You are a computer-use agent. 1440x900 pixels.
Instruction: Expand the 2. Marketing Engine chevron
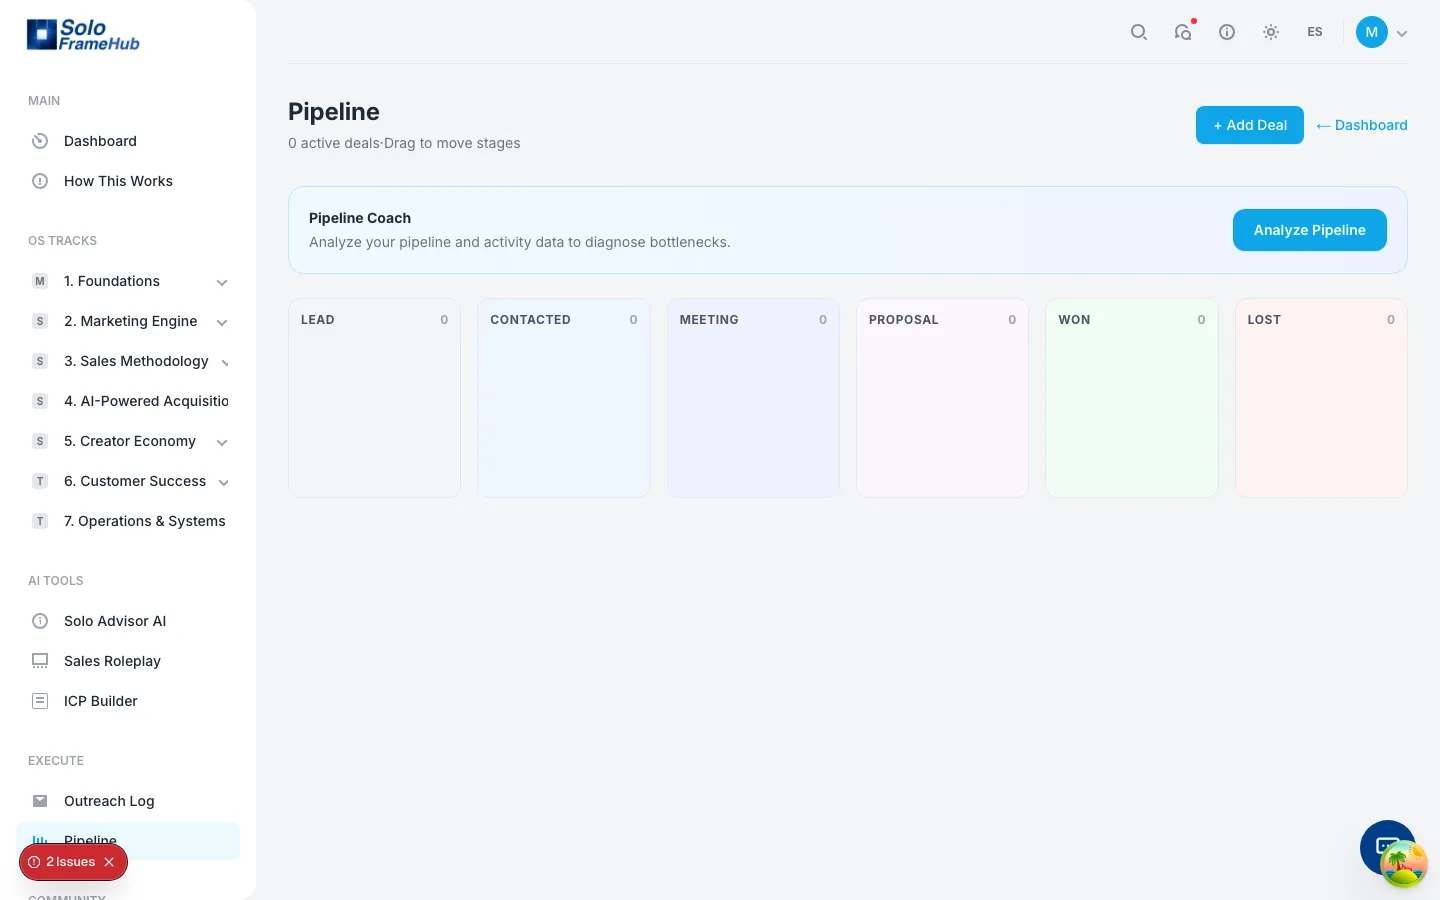click(x=222, y=322)
